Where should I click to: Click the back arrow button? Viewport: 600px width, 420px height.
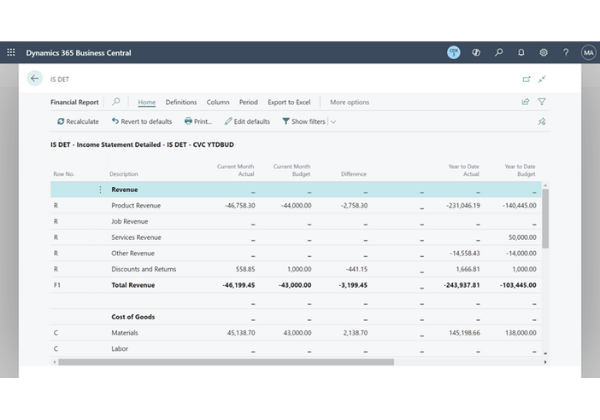(x=35, y=78)
